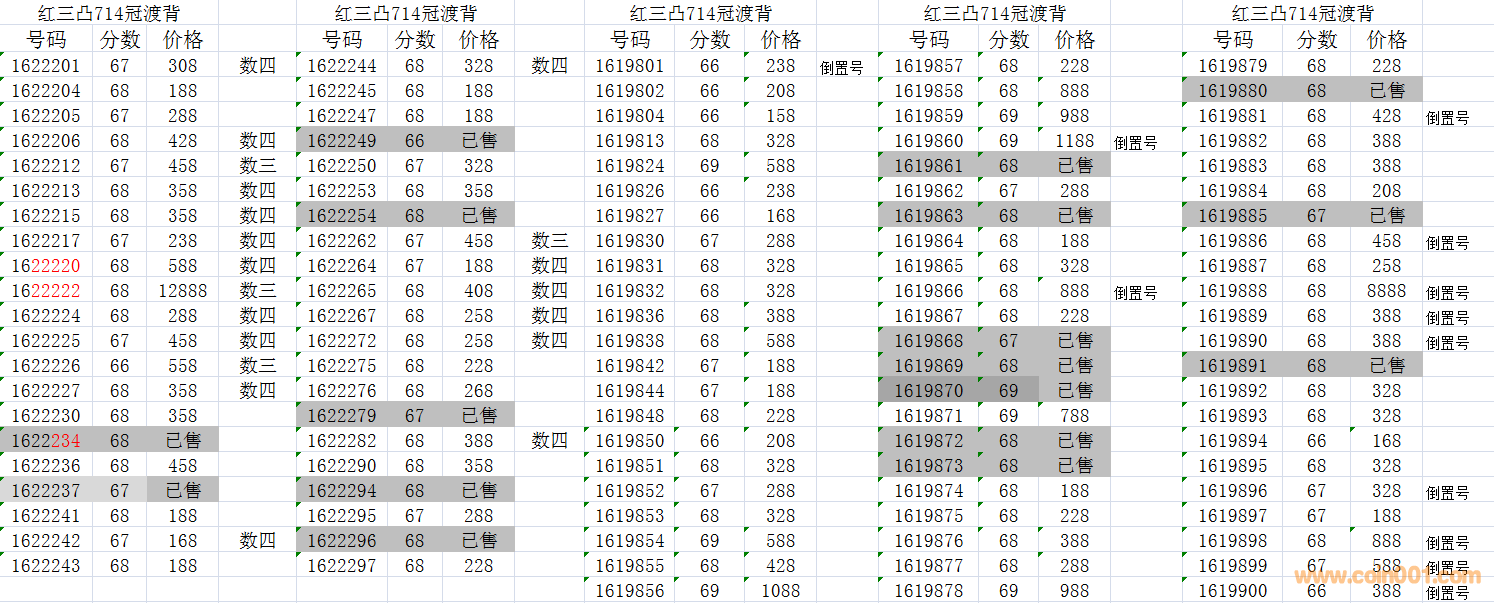Click serial number 1619856 cell
The height and width of the screenshot is (603, 1494).
pyautogui.click(x=629, y=591)
